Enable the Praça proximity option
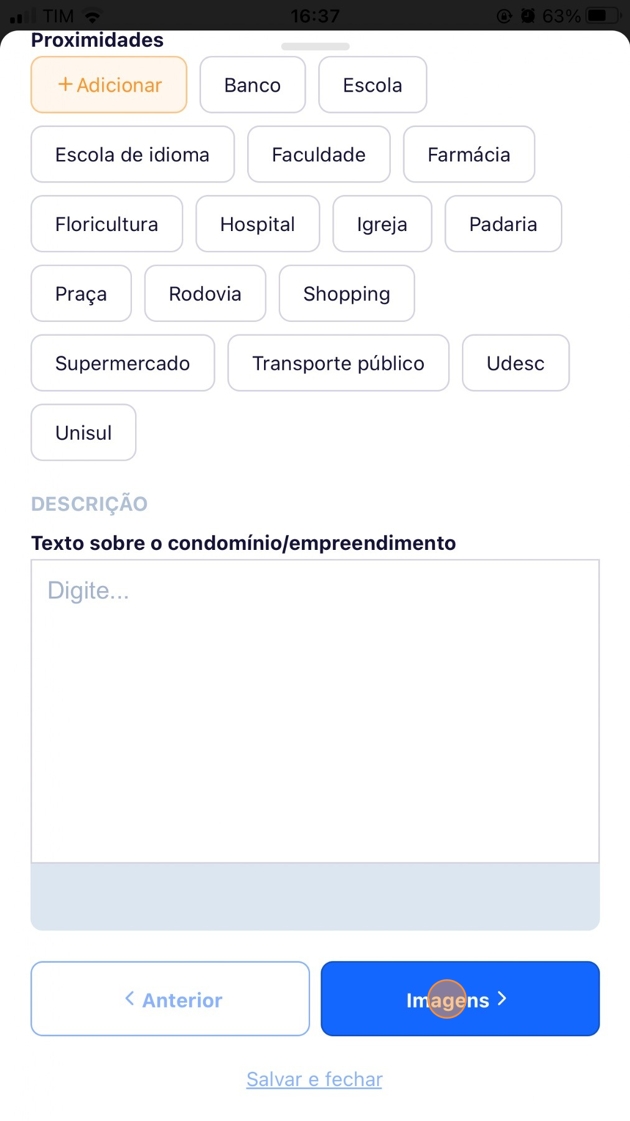The height and width of the screenshot is (1121, 630). [81, 294]
